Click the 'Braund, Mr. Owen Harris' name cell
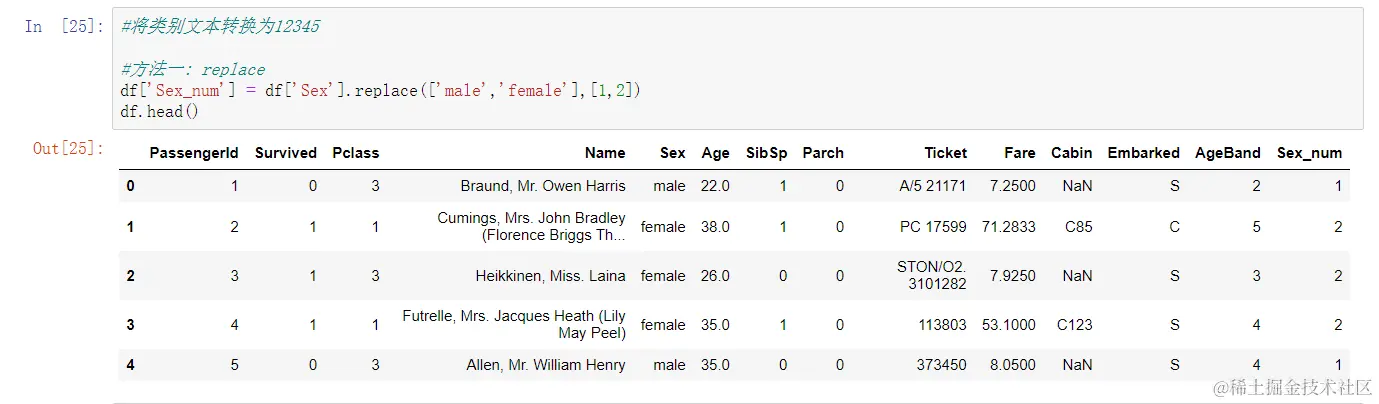 pos(543,186)
